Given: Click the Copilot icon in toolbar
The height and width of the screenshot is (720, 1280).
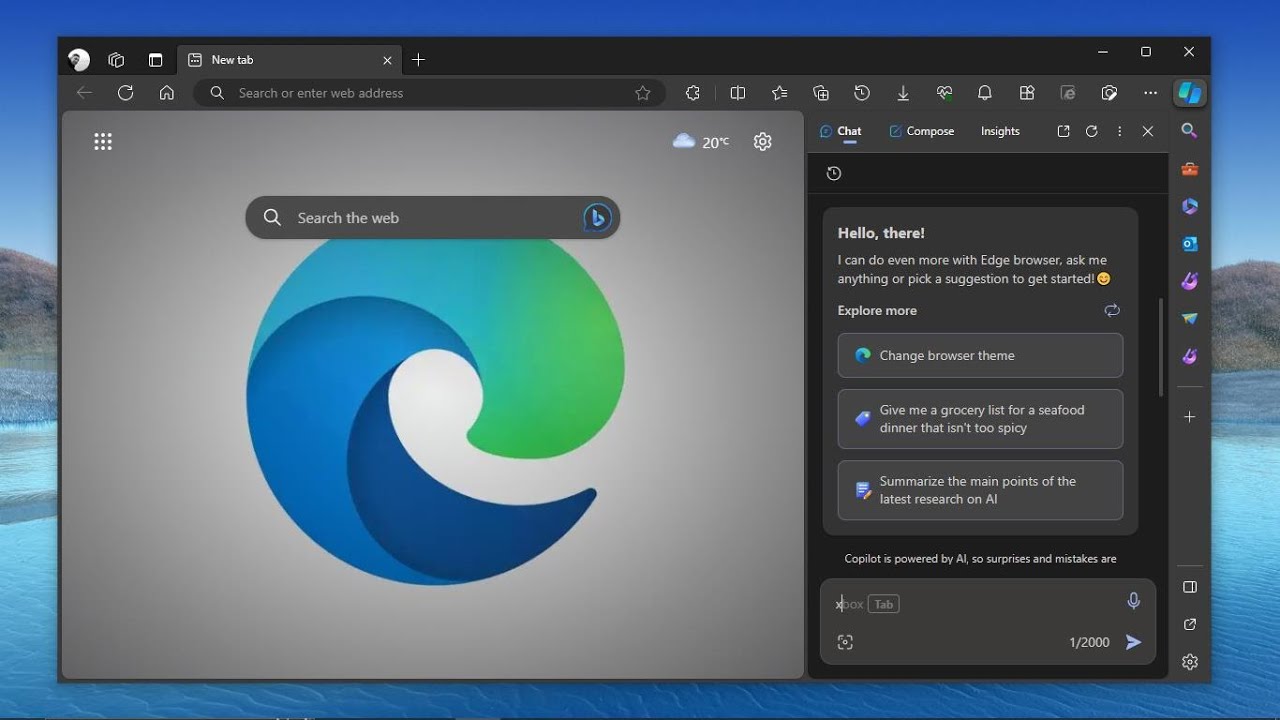Looking at the screenshot, I should coord(1189,93).
